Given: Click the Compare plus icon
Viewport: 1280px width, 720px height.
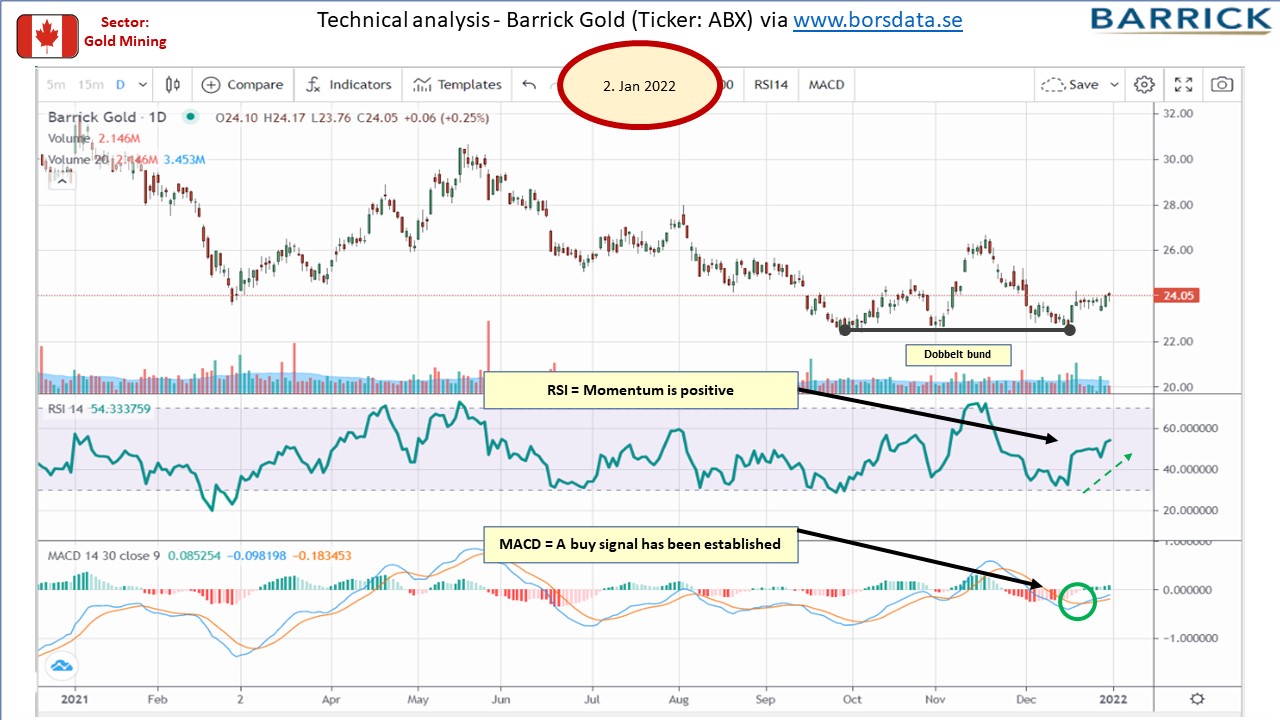Looking at the screenshot, I should coord(211,85).
